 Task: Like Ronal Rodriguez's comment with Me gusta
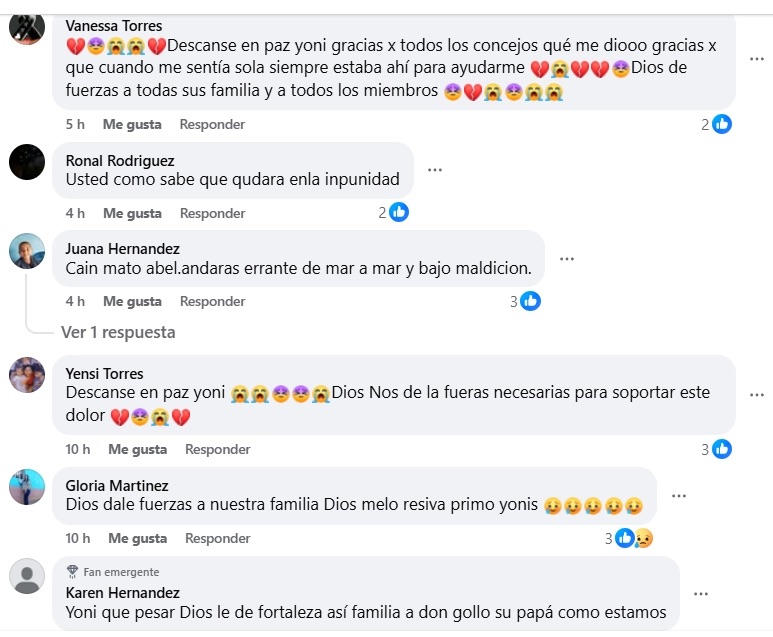pyautogui.click(x=132, y=213)
